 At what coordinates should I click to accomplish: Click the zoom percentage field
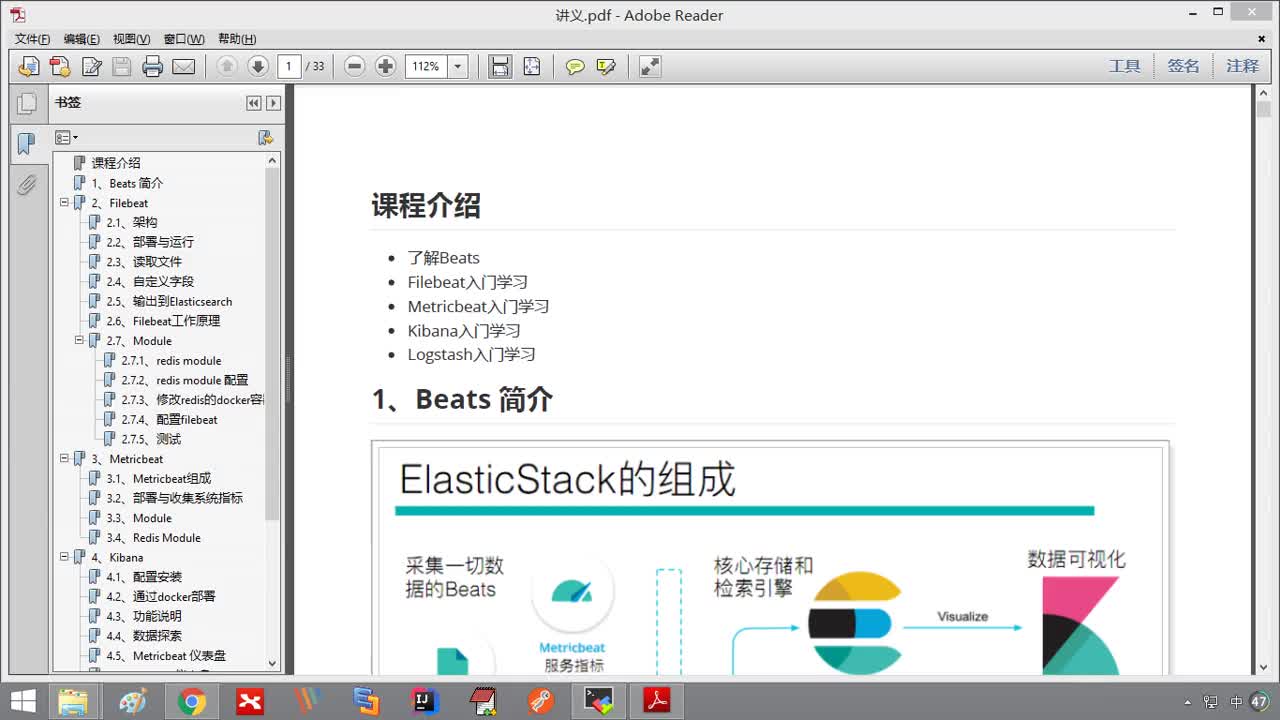click(x=427, y=67)
